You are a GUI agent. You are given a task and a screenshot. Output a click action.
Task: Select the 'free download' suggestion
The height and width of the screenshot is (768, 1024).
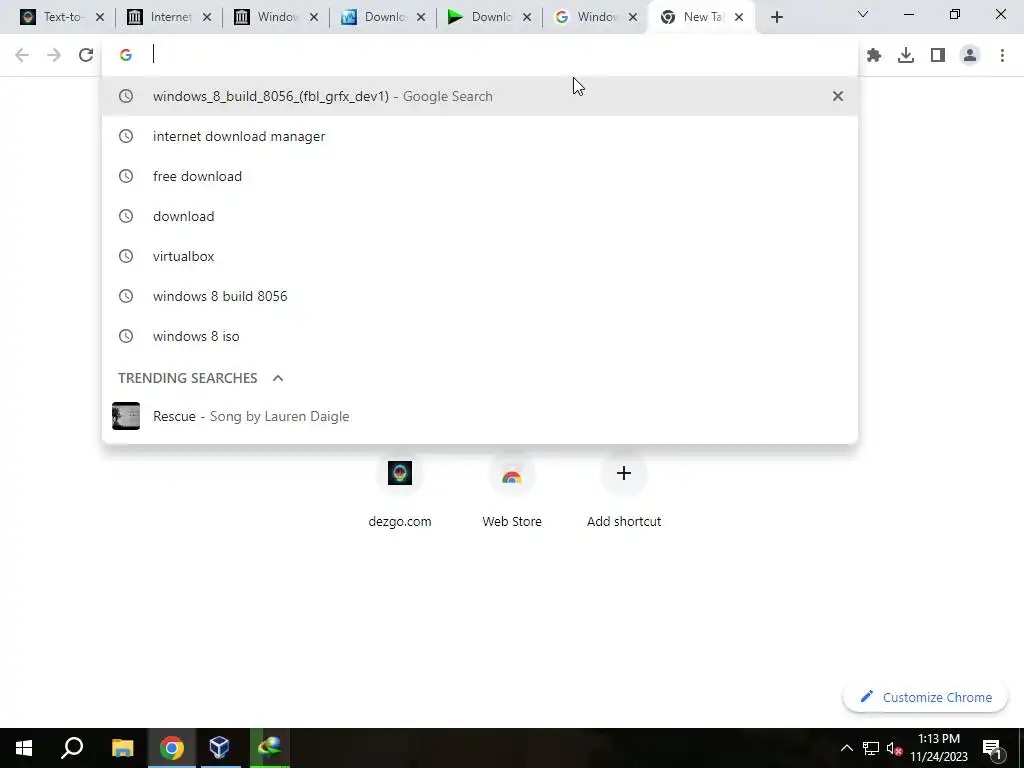(x=480, y=176)
